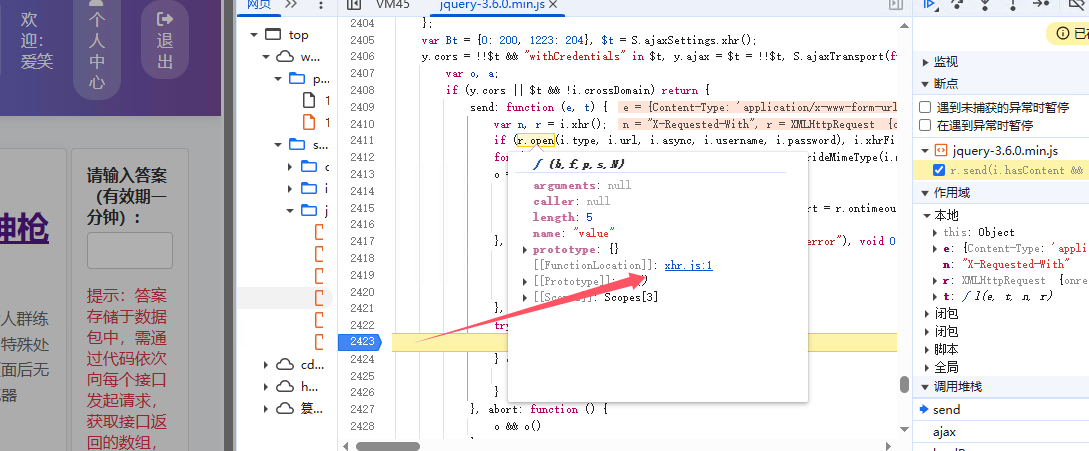Click the horizontal scrollbar under the code editor
Screen dimensions: 1089x451
click(388, 446)
